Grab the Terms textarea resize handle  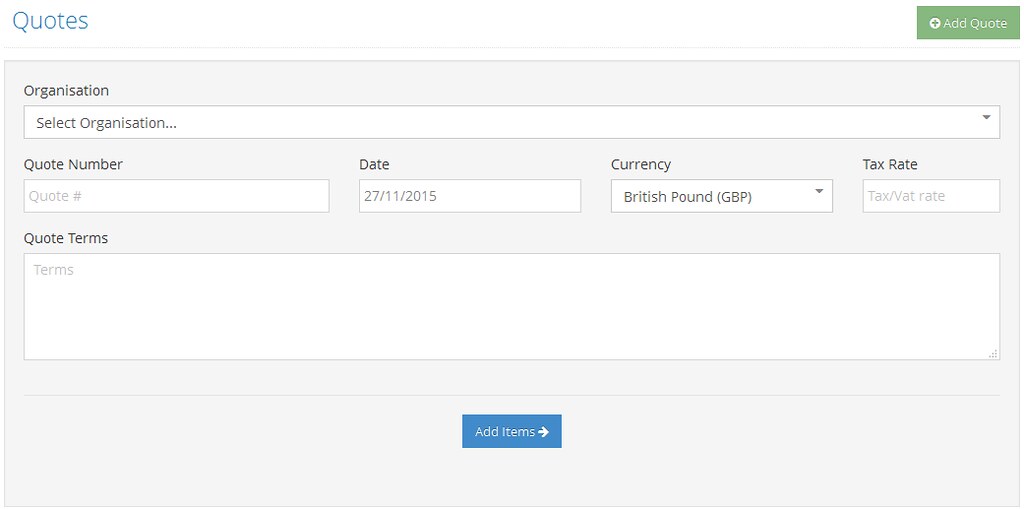pyautogui.click(x=993, y=353)
